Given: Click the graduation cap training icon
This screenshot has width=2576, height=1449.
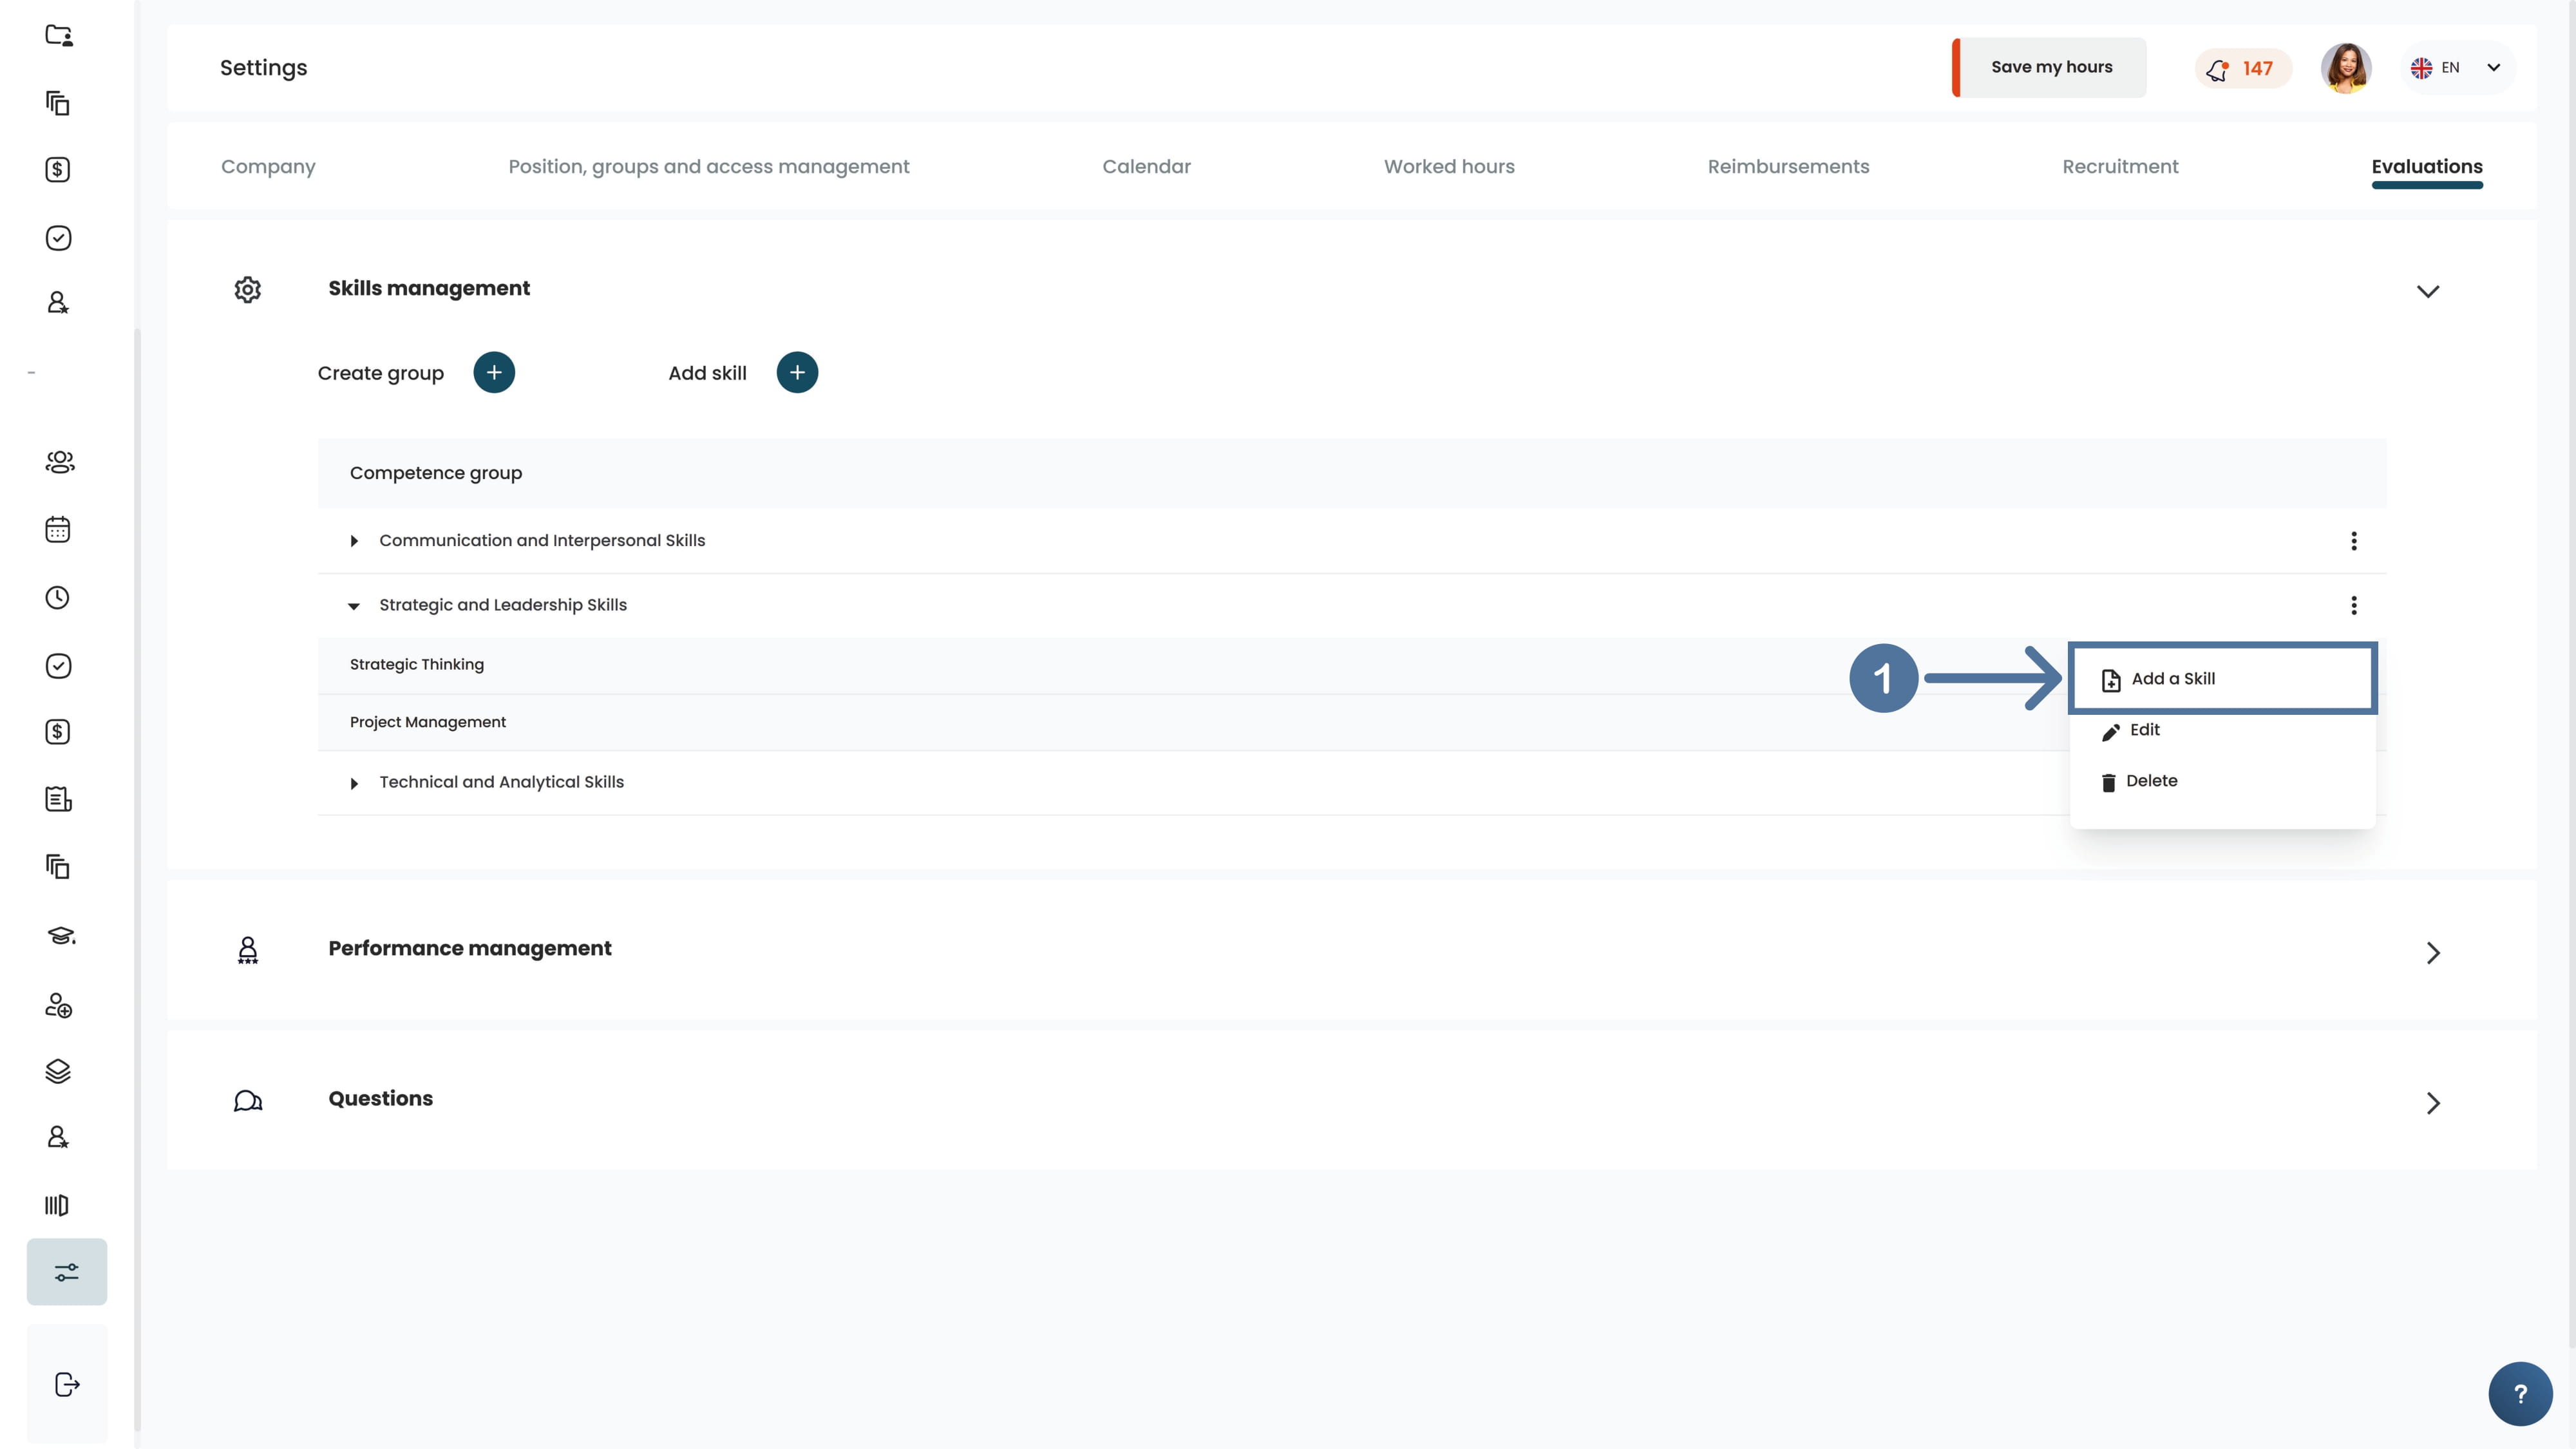Looking at the screenshot, I should [x=60, y=936].
